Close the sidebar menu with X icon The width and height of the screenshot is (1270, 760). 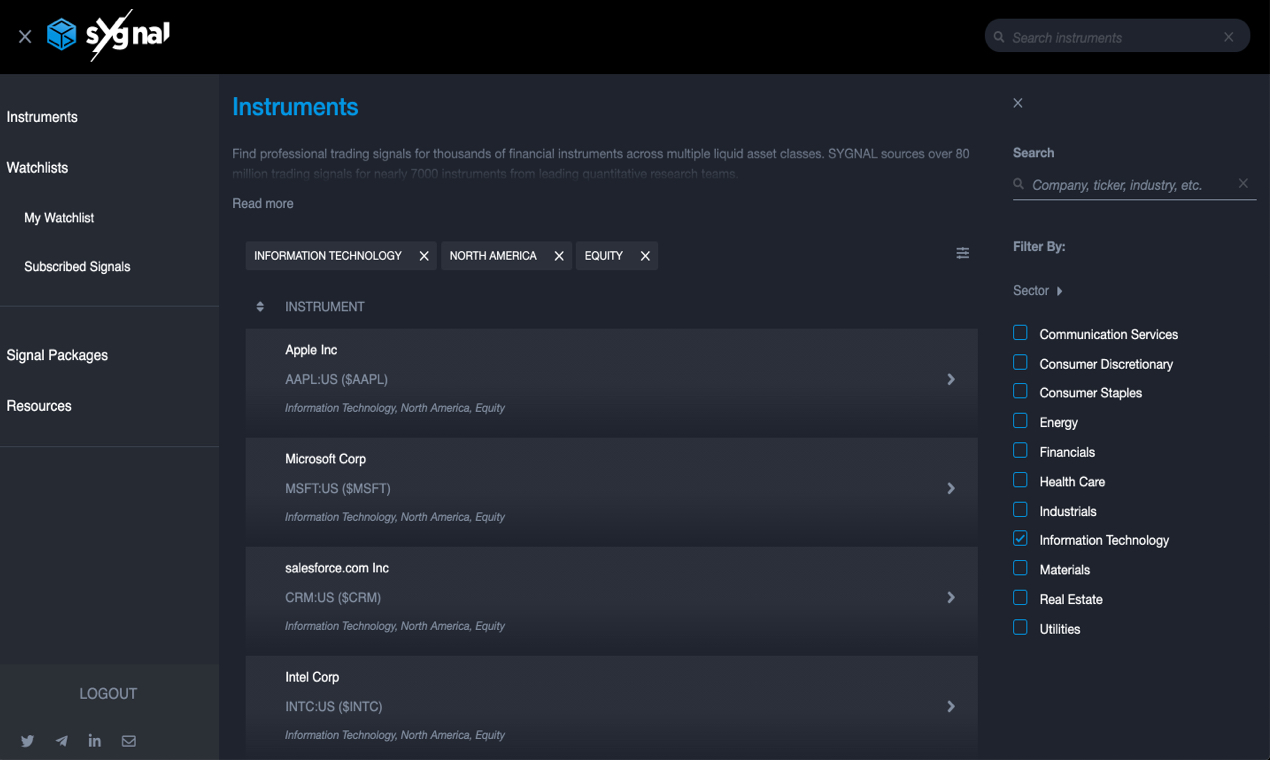click(25, 37)
